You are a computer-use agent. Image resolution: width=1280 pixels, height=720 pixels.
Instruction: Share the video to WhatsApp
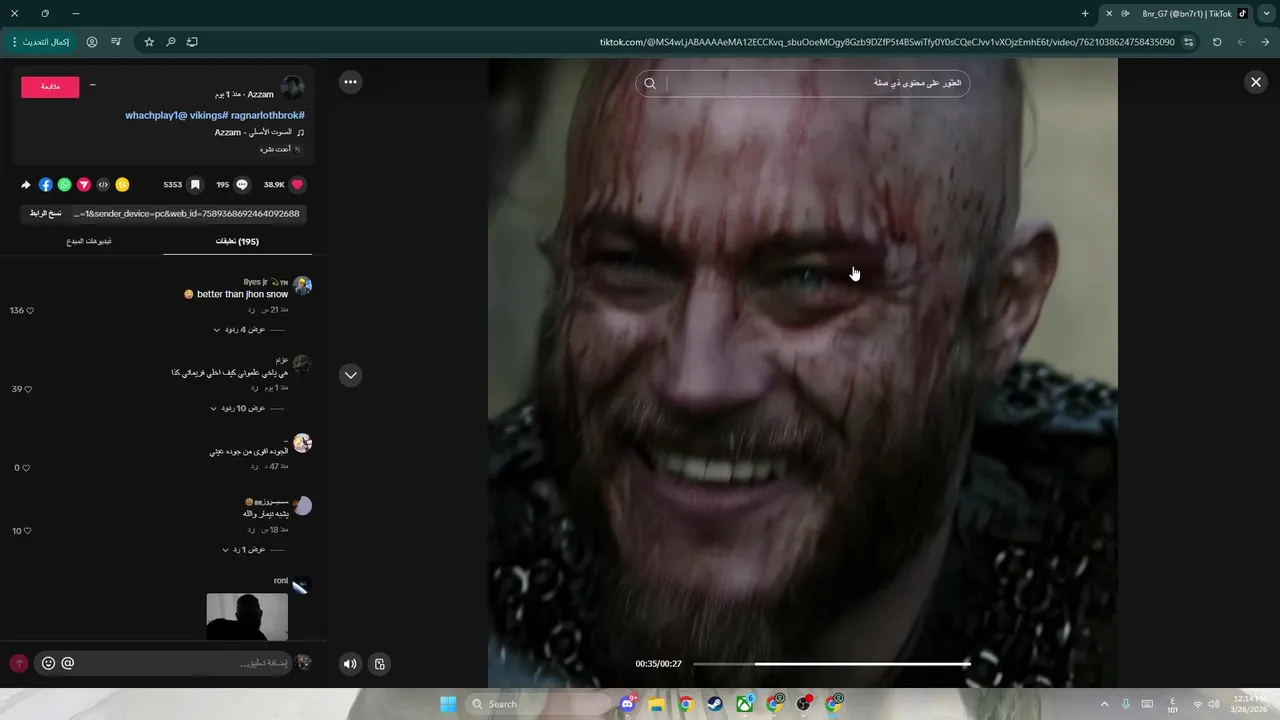point(65,185)
